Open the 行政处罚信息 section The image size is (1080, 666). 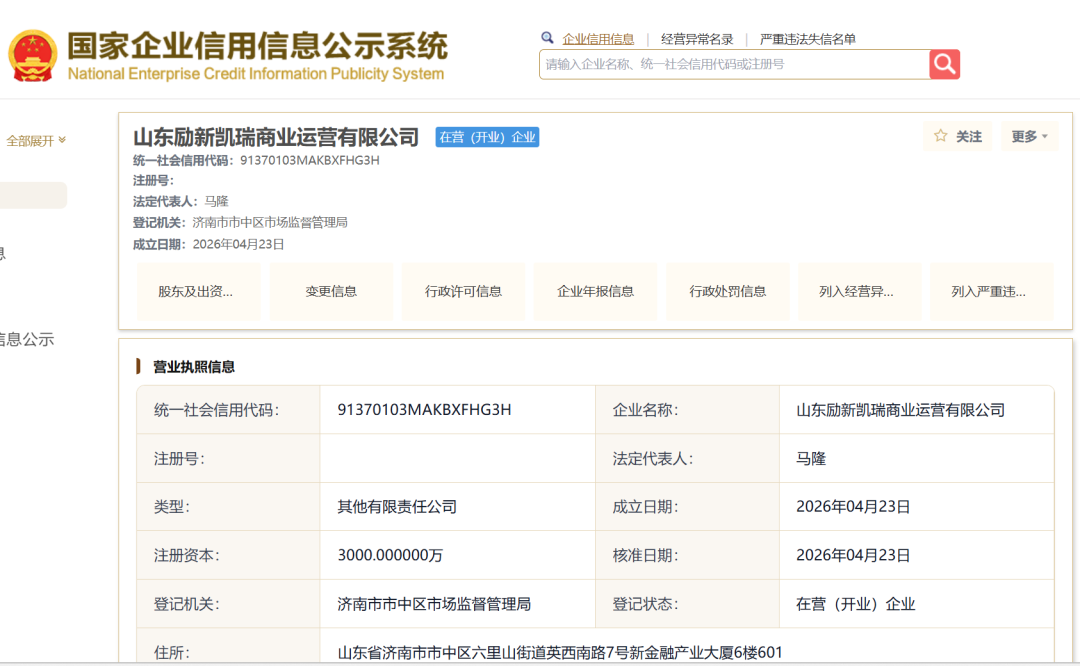tap(727, 292)
